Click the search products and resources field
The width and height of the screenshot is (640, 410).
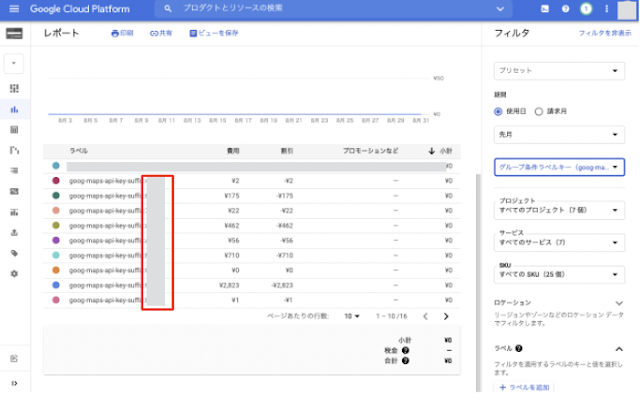click(333, 9)
